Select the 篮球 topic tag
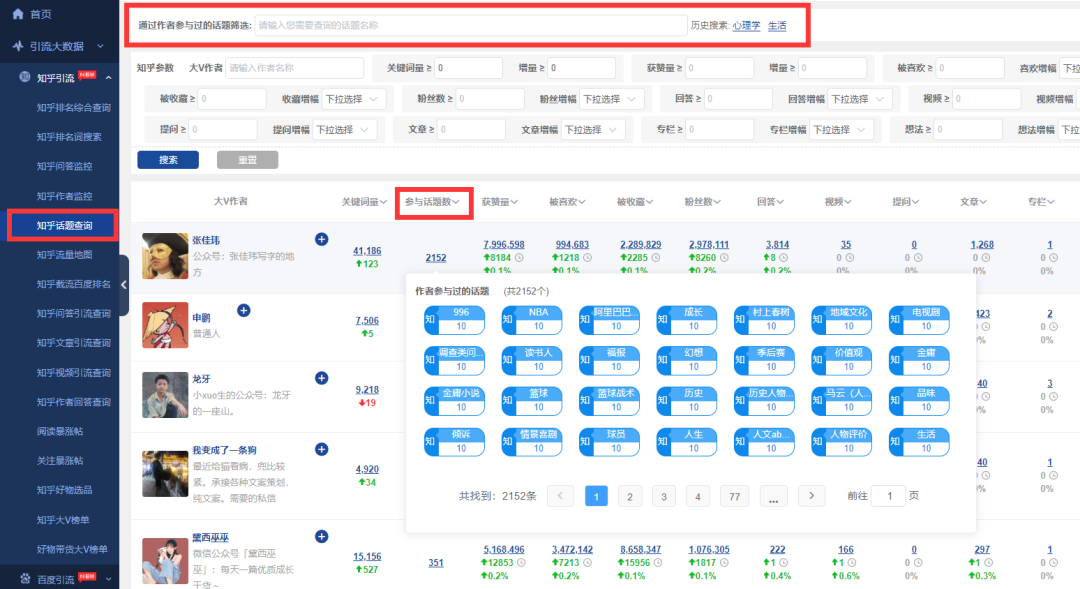This screenshot has width=1080, height=589. 532,401
